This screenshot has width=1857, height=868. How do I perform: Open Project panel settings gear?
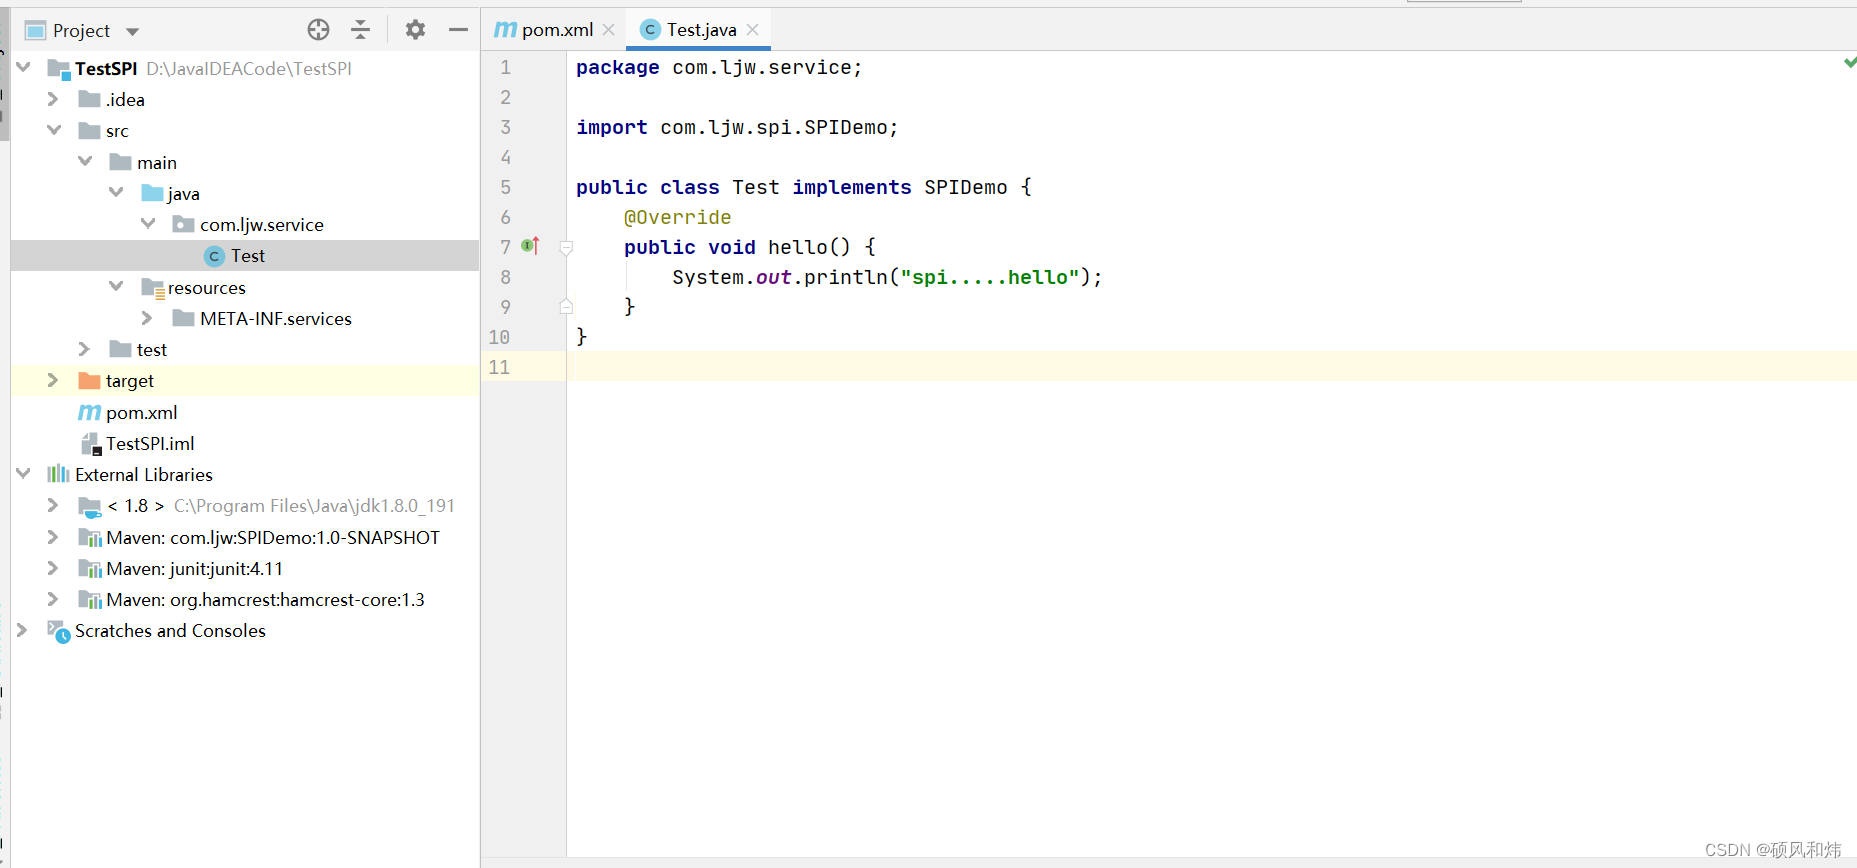415,30
